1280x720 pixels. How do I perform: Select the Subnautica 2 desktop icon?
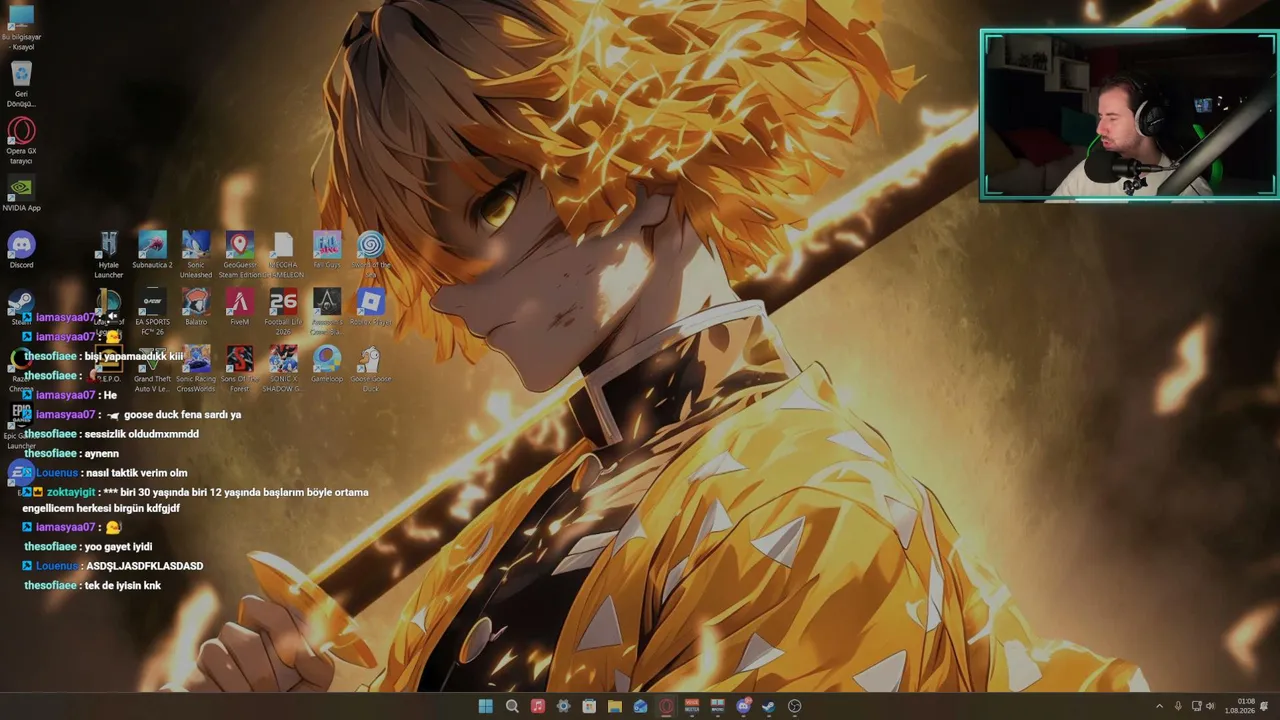coord(152,251)
